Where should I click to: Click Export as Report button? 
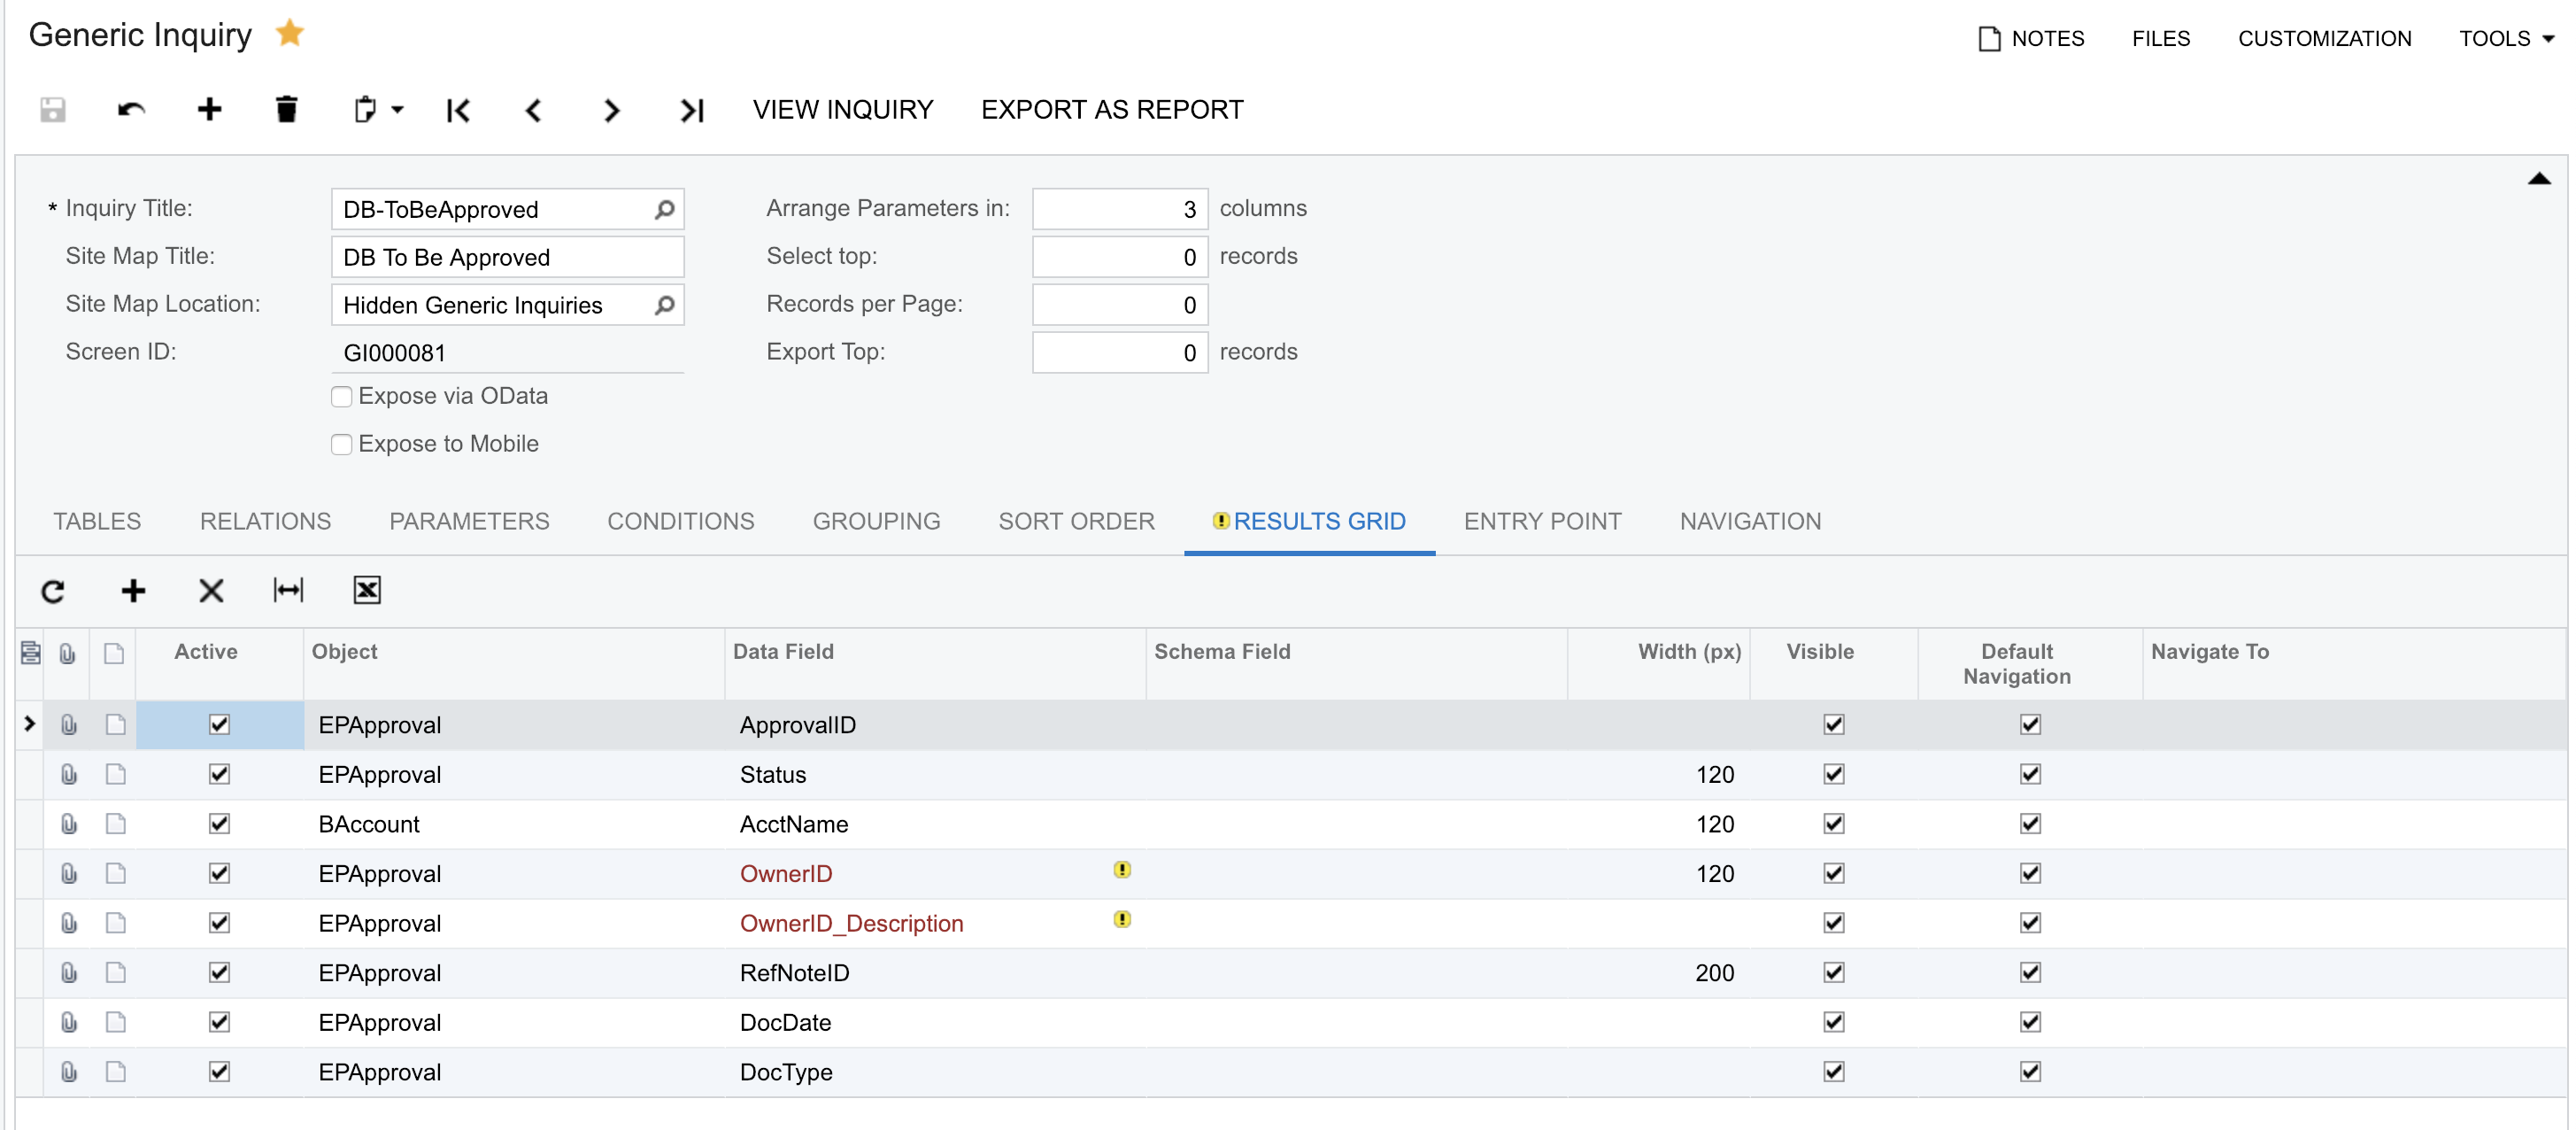1111,109
